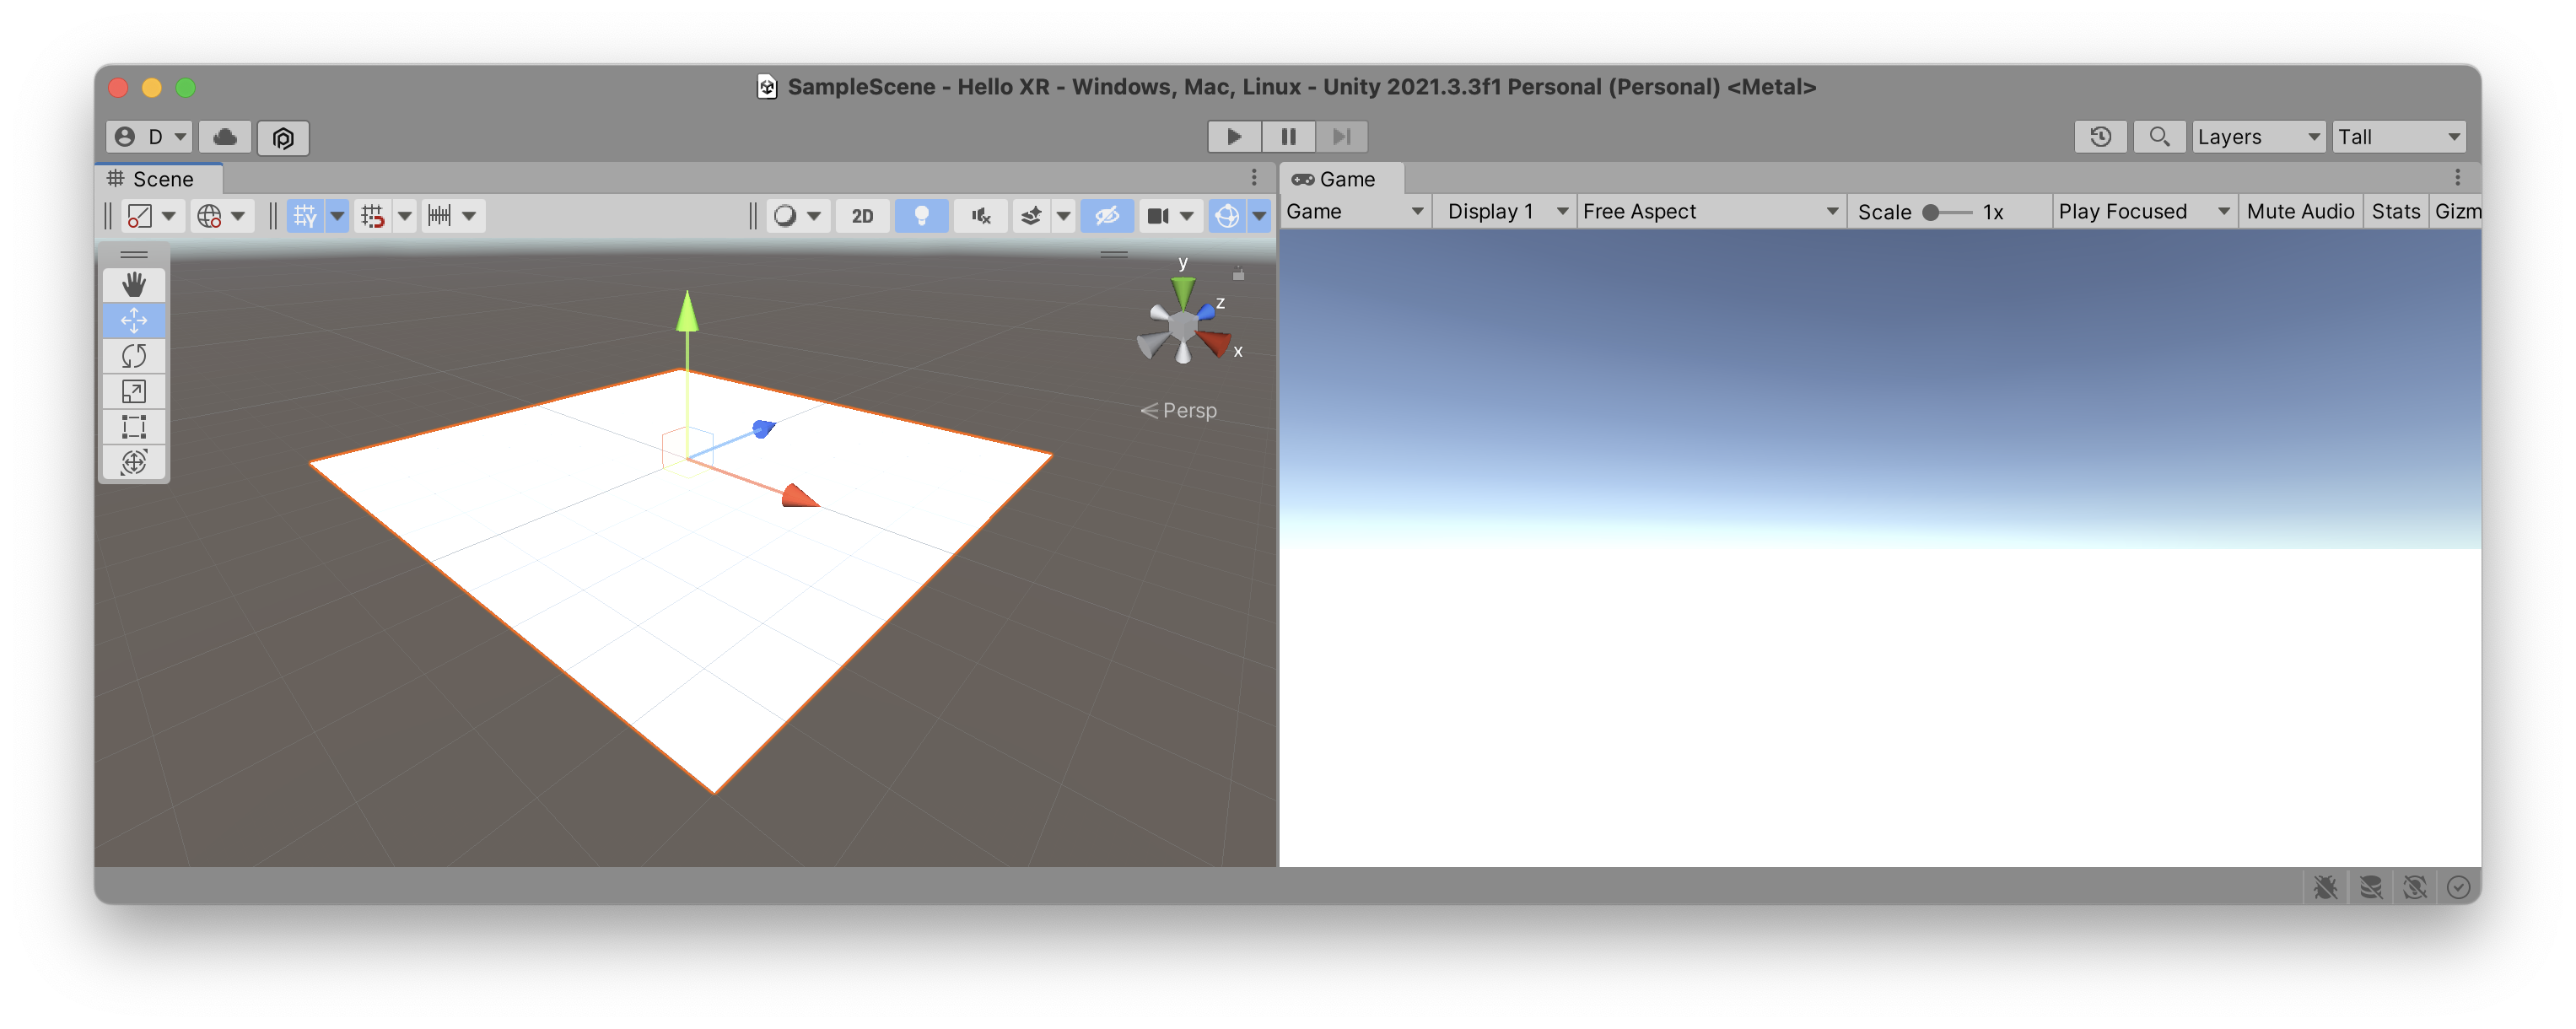Mute scene view audio
This screenshot has height=1029, width=2576.
(x=980, y=215)
